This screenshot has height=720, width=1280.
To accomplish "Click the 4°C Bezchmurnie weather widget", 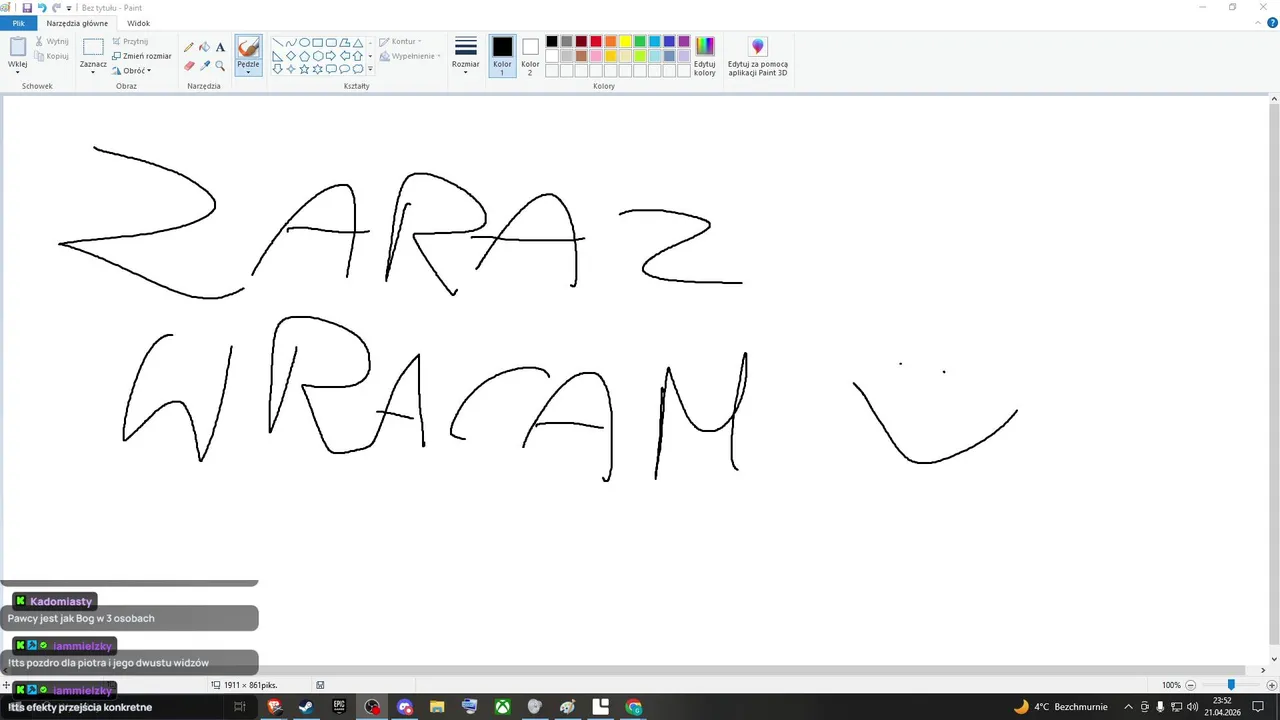I will point(1060,707).
